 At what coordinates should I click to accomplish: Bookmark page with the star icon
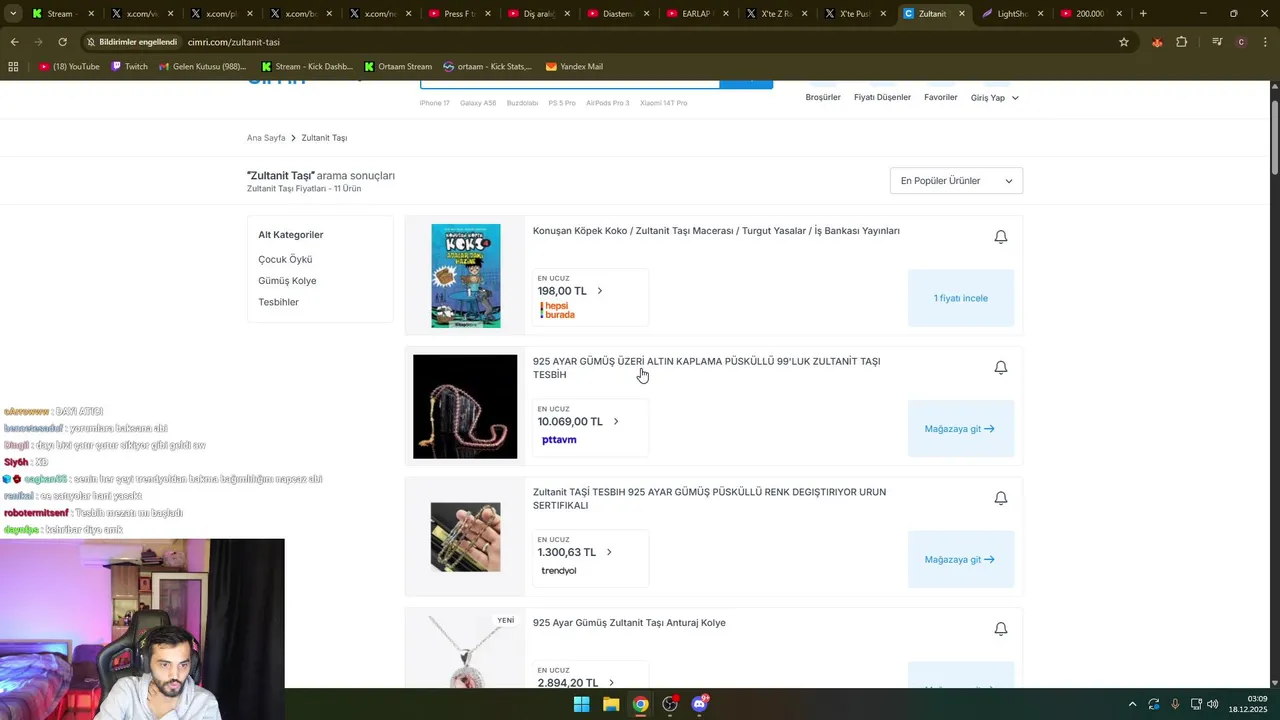coord(1124,42)
